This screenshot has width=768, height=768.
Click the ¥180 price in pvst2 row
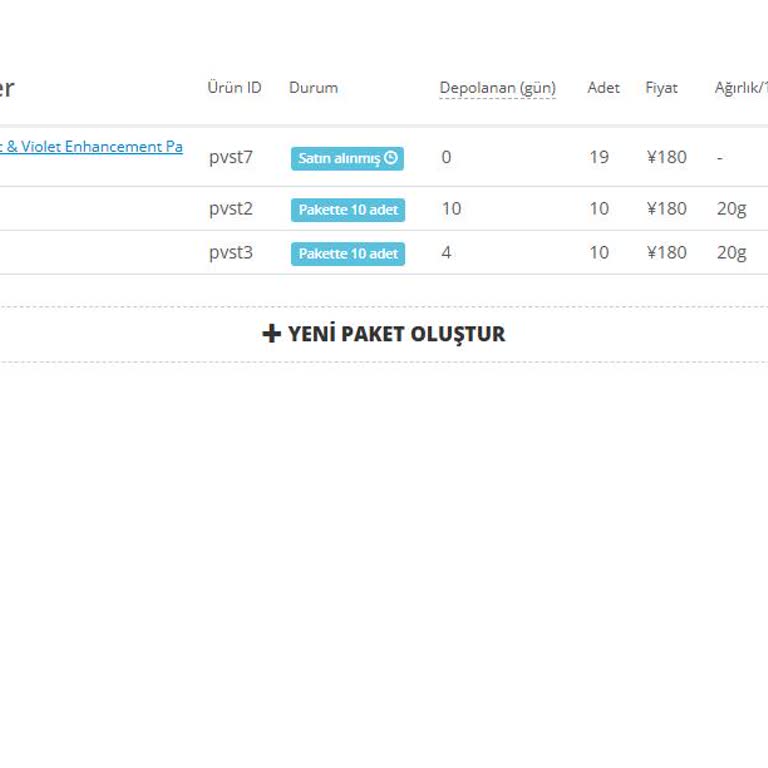667,209
